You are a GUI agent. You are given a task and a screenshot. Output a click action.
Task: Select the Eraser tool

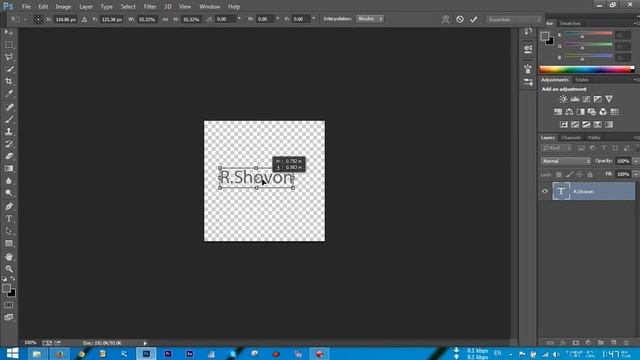[9, 156]
